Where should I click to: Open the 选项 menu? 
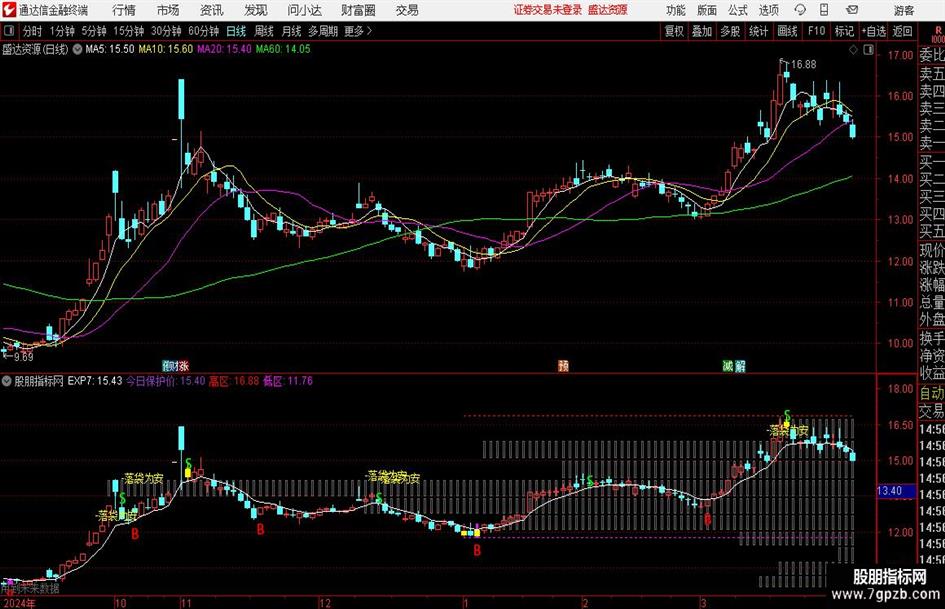768,10
